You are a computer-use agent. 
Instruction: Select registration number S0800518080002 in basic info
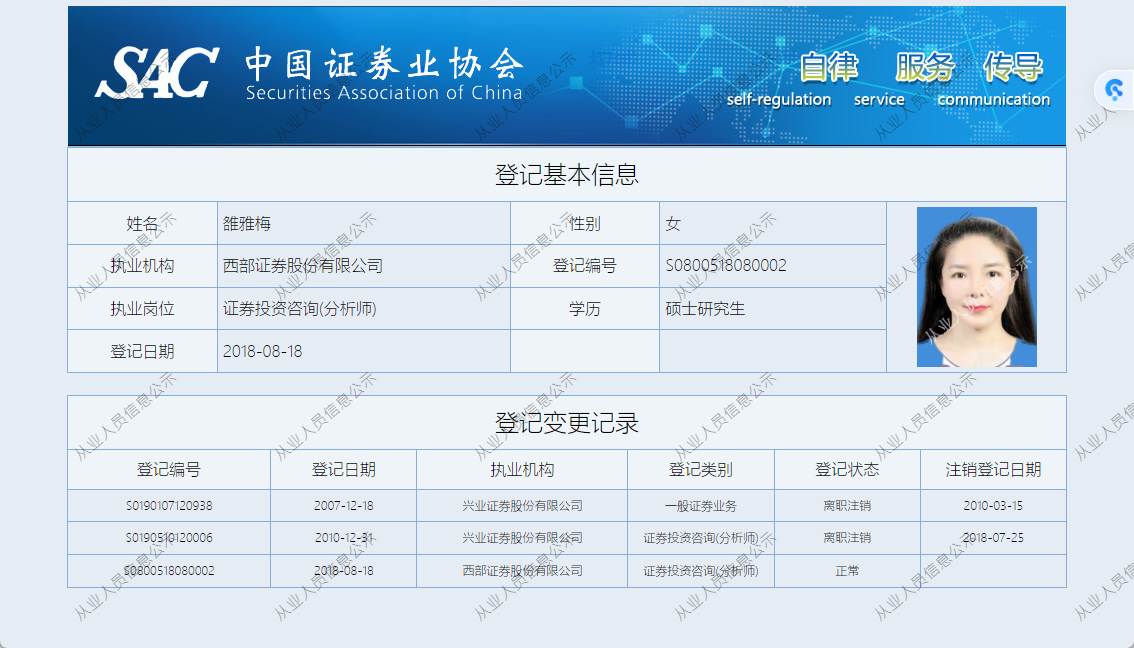point(726,265)
